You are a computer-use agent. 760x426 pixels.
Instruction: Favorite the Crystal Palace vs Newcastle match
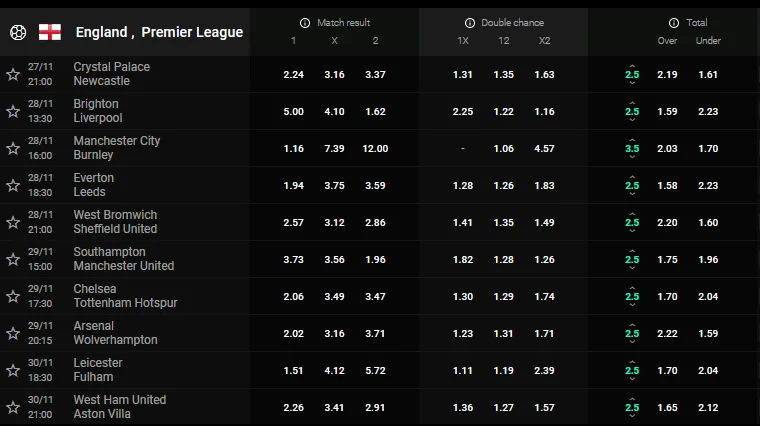(x=13, y=74)
